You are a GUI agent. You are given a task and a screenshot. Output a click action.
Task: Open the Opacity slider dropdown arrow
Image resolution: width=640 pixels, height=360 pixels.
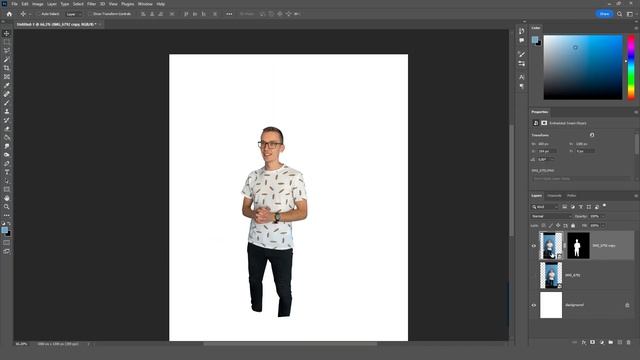click(603, 216)
